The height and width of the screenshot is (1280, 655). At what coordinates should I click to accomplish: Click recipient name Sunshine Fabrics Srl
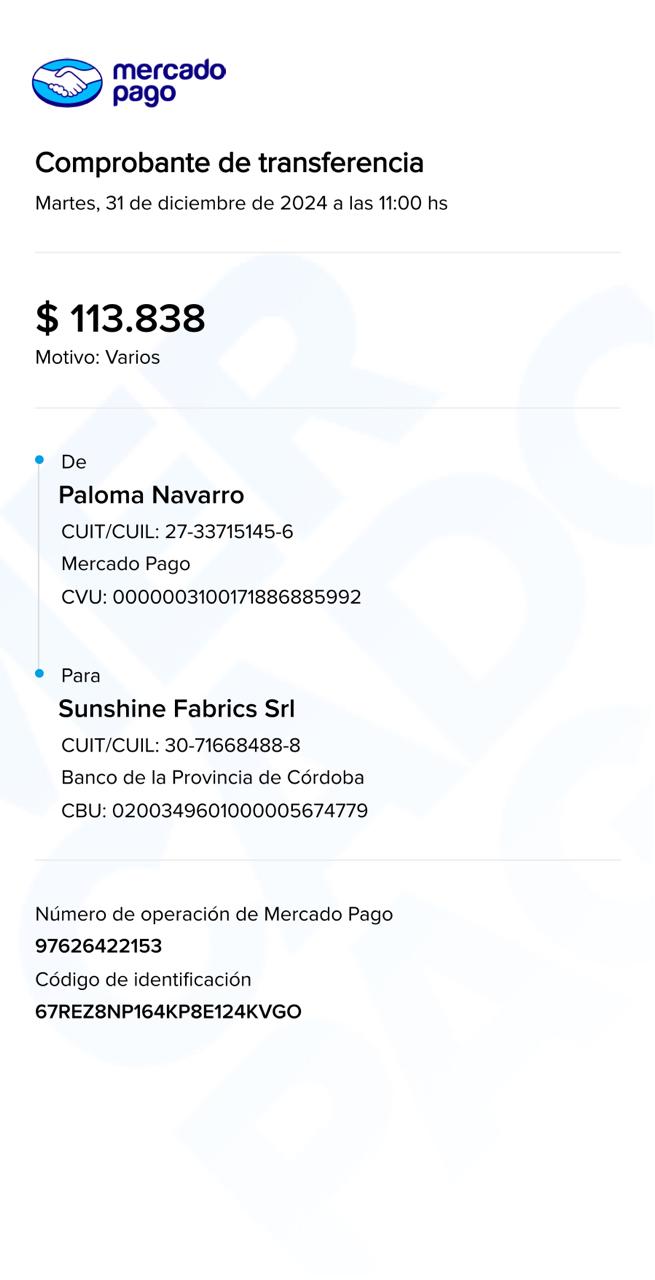[x=176, y=709]
